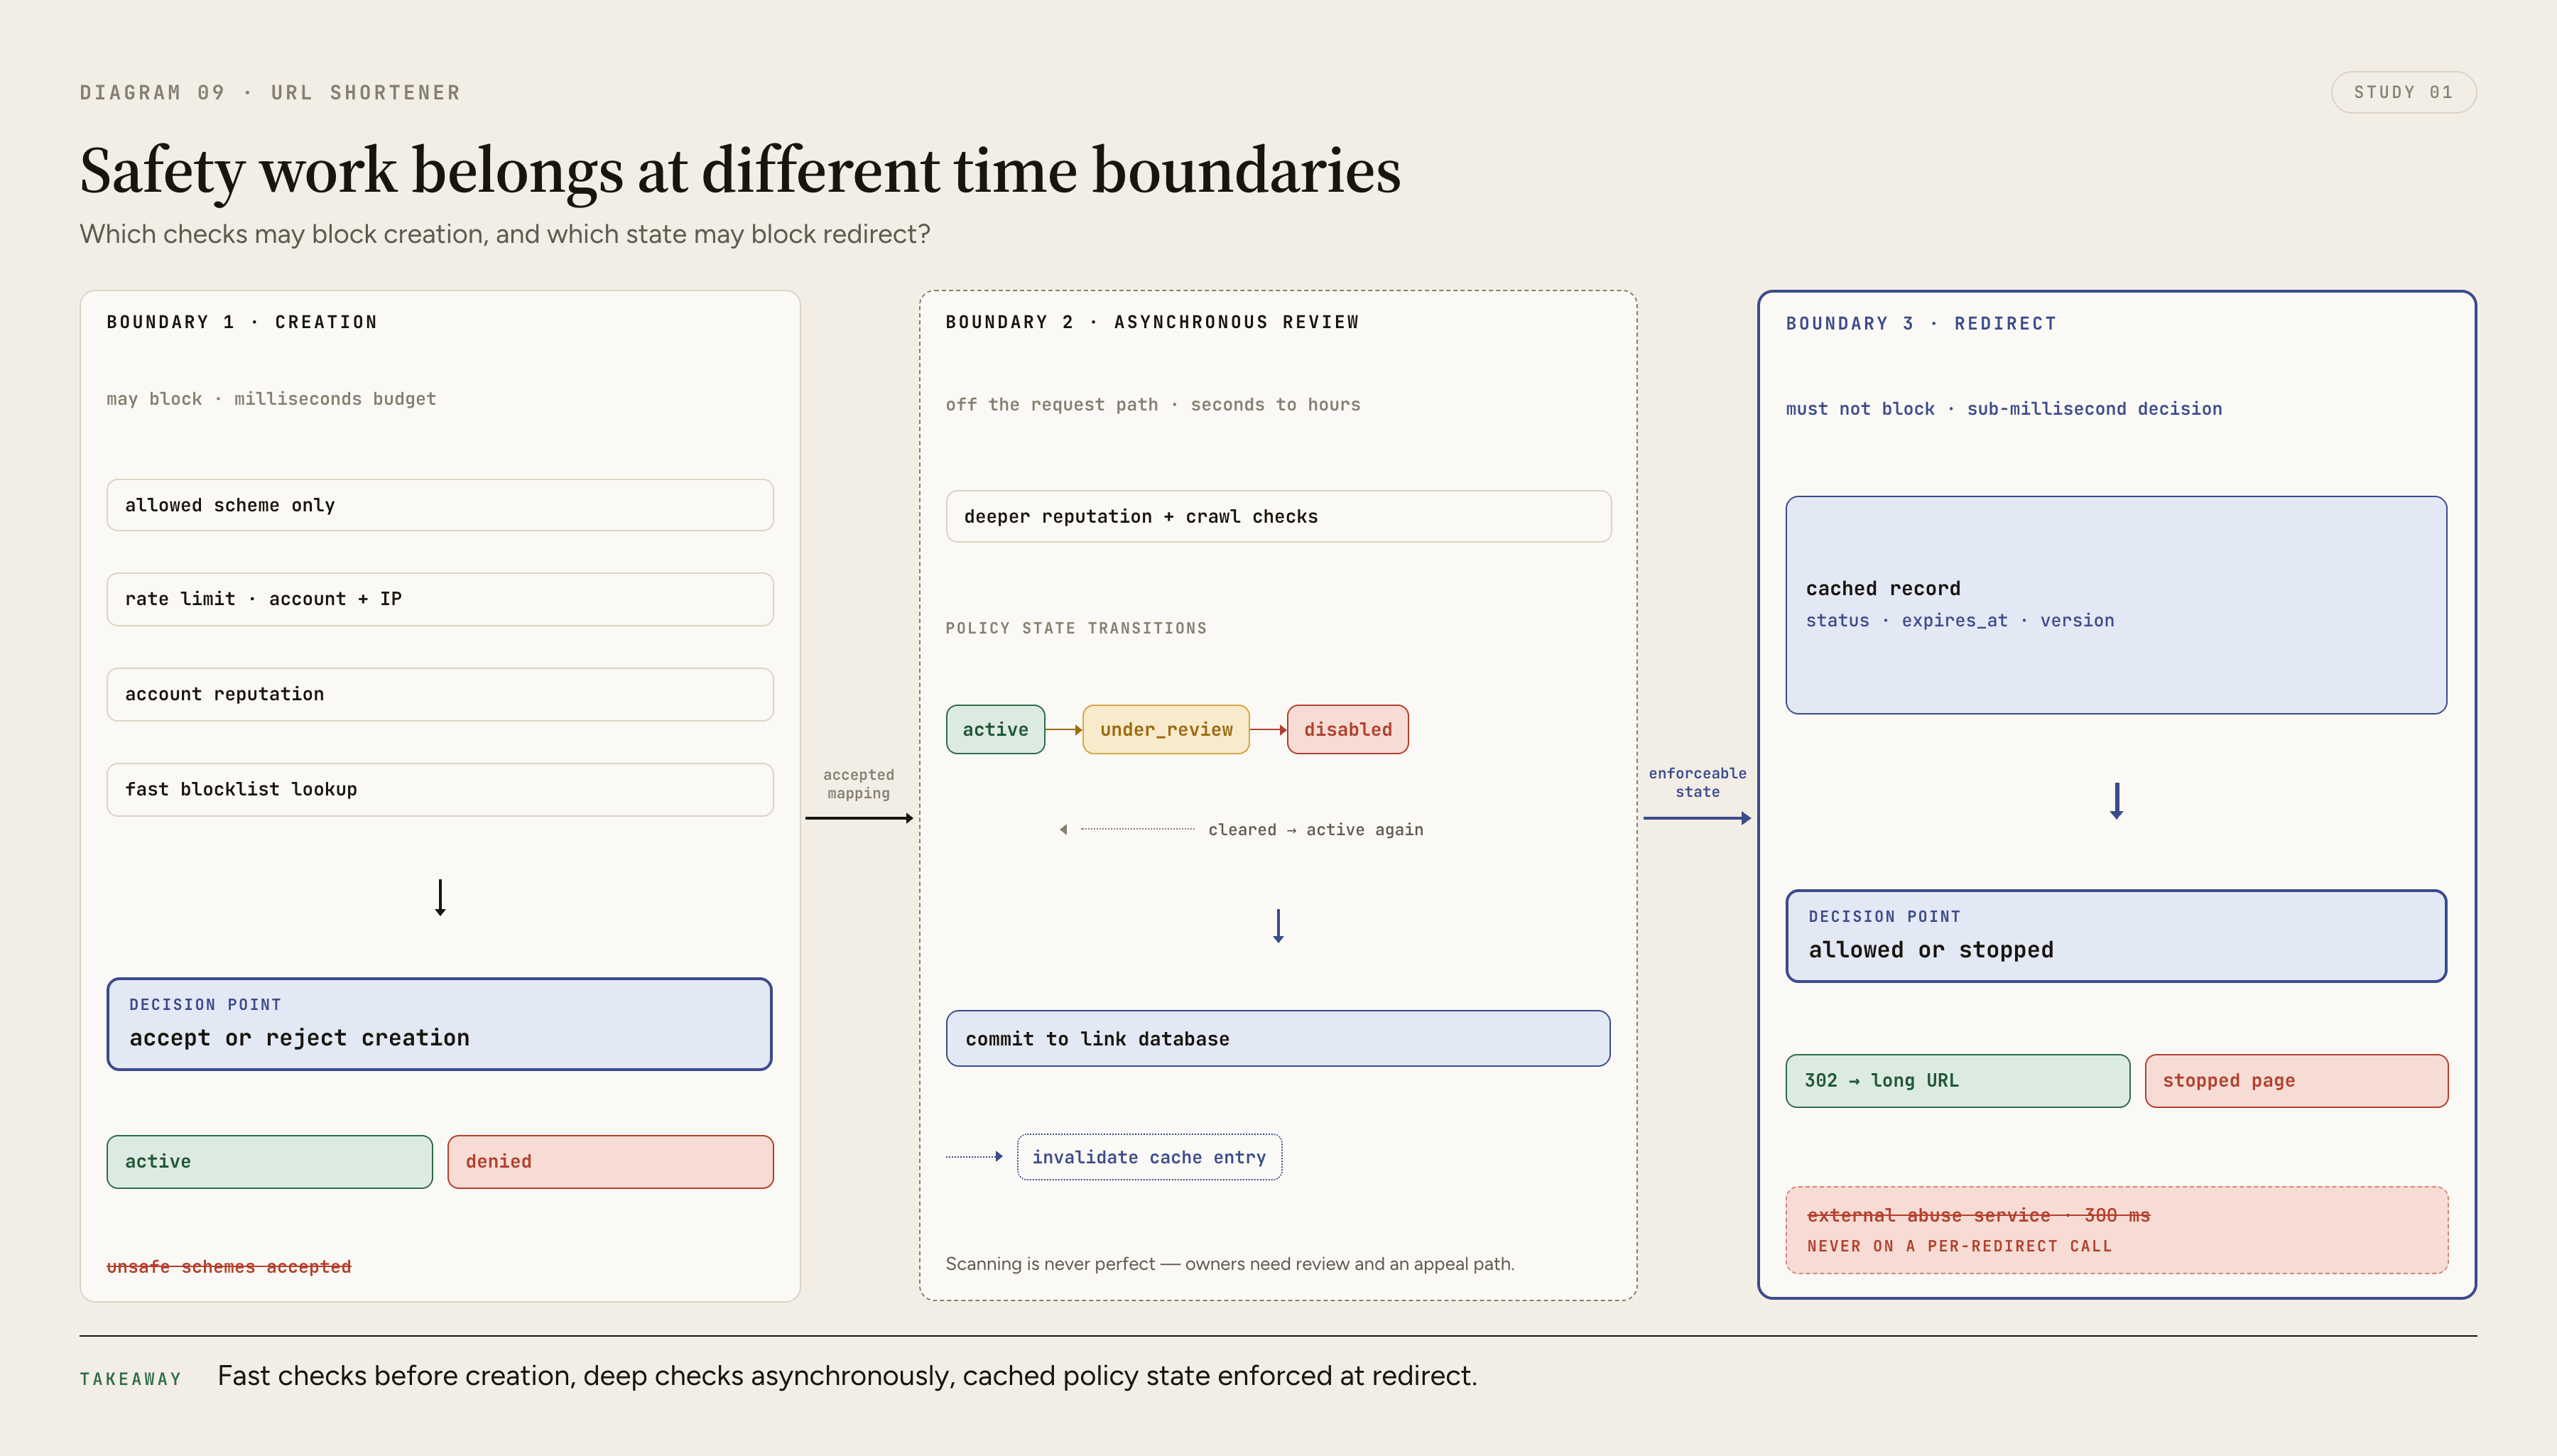The height and width of the screenshot is (1456, 2557).
Task: Select the 'account reputation' check box
Action: (440, 694)
